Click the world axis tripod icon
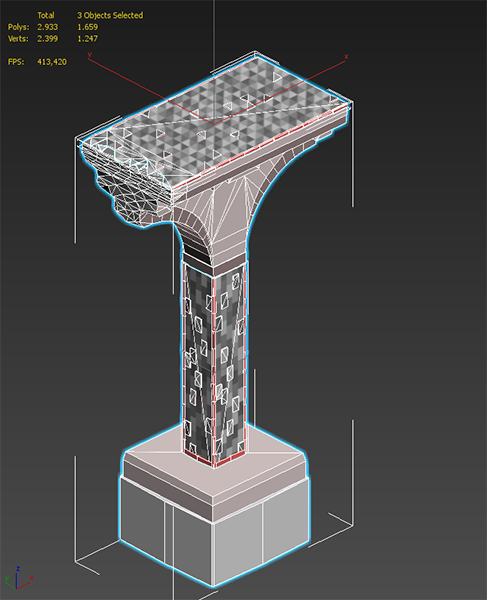 coord(18,578)
